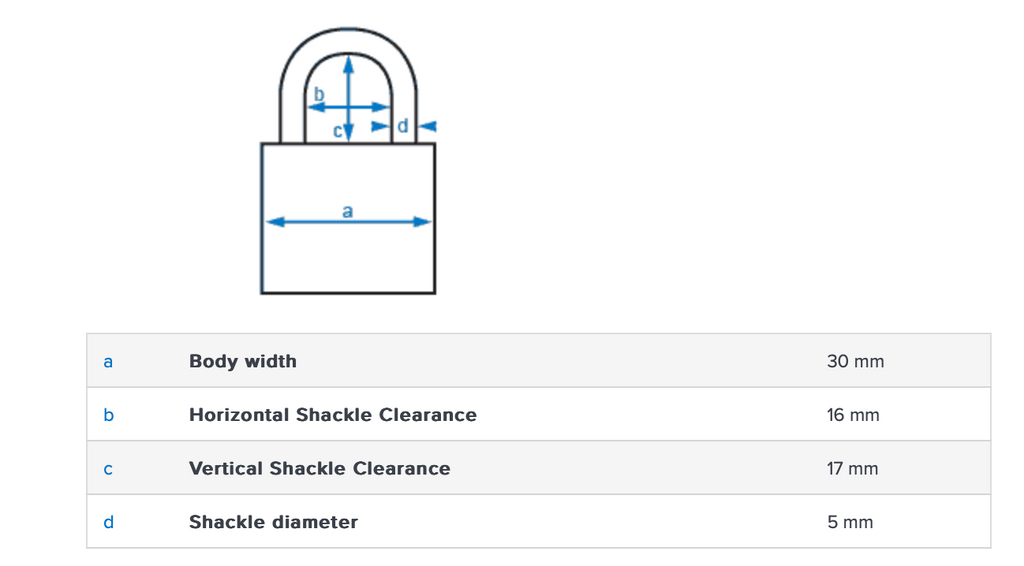Select the Body width row label

pyautogui.click(x=243, y=361)
